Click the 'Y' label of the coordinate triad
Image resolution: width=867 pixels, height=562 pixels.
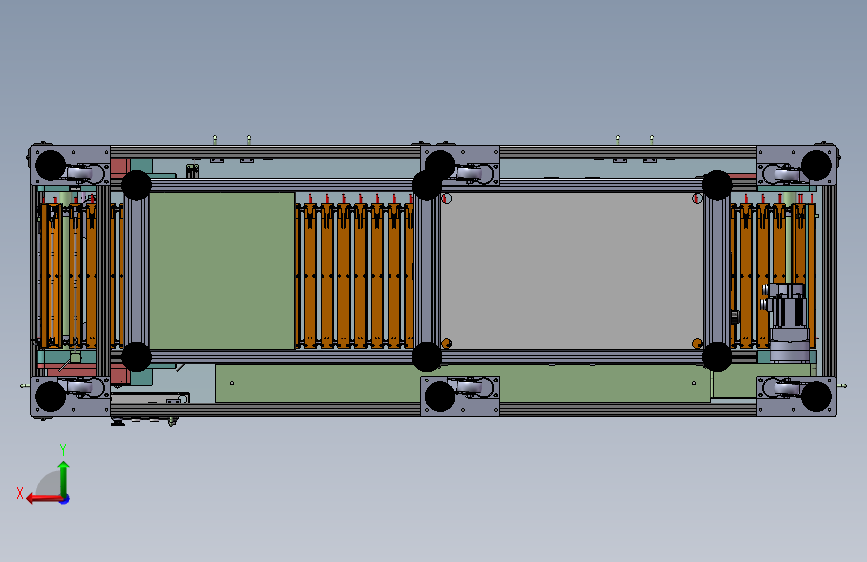[63, 449]
